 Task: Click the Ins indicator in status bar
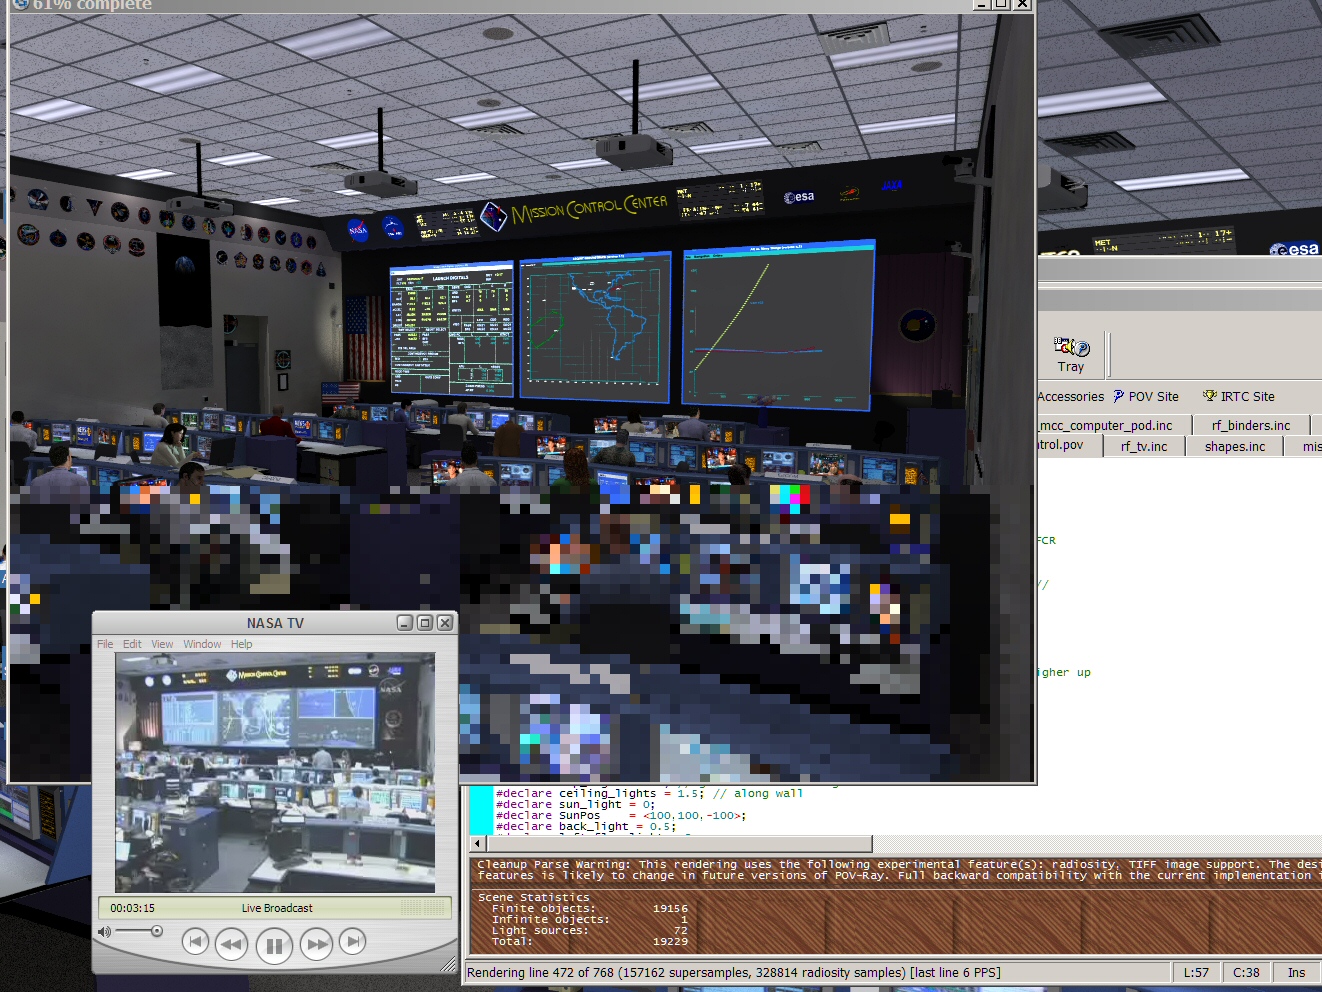(1296, 972)
